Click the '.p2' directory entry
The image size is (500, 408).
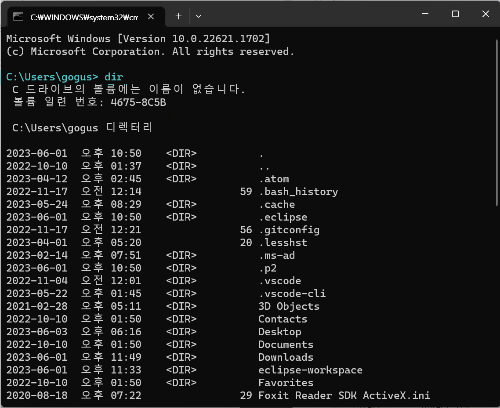click(268, 268)
